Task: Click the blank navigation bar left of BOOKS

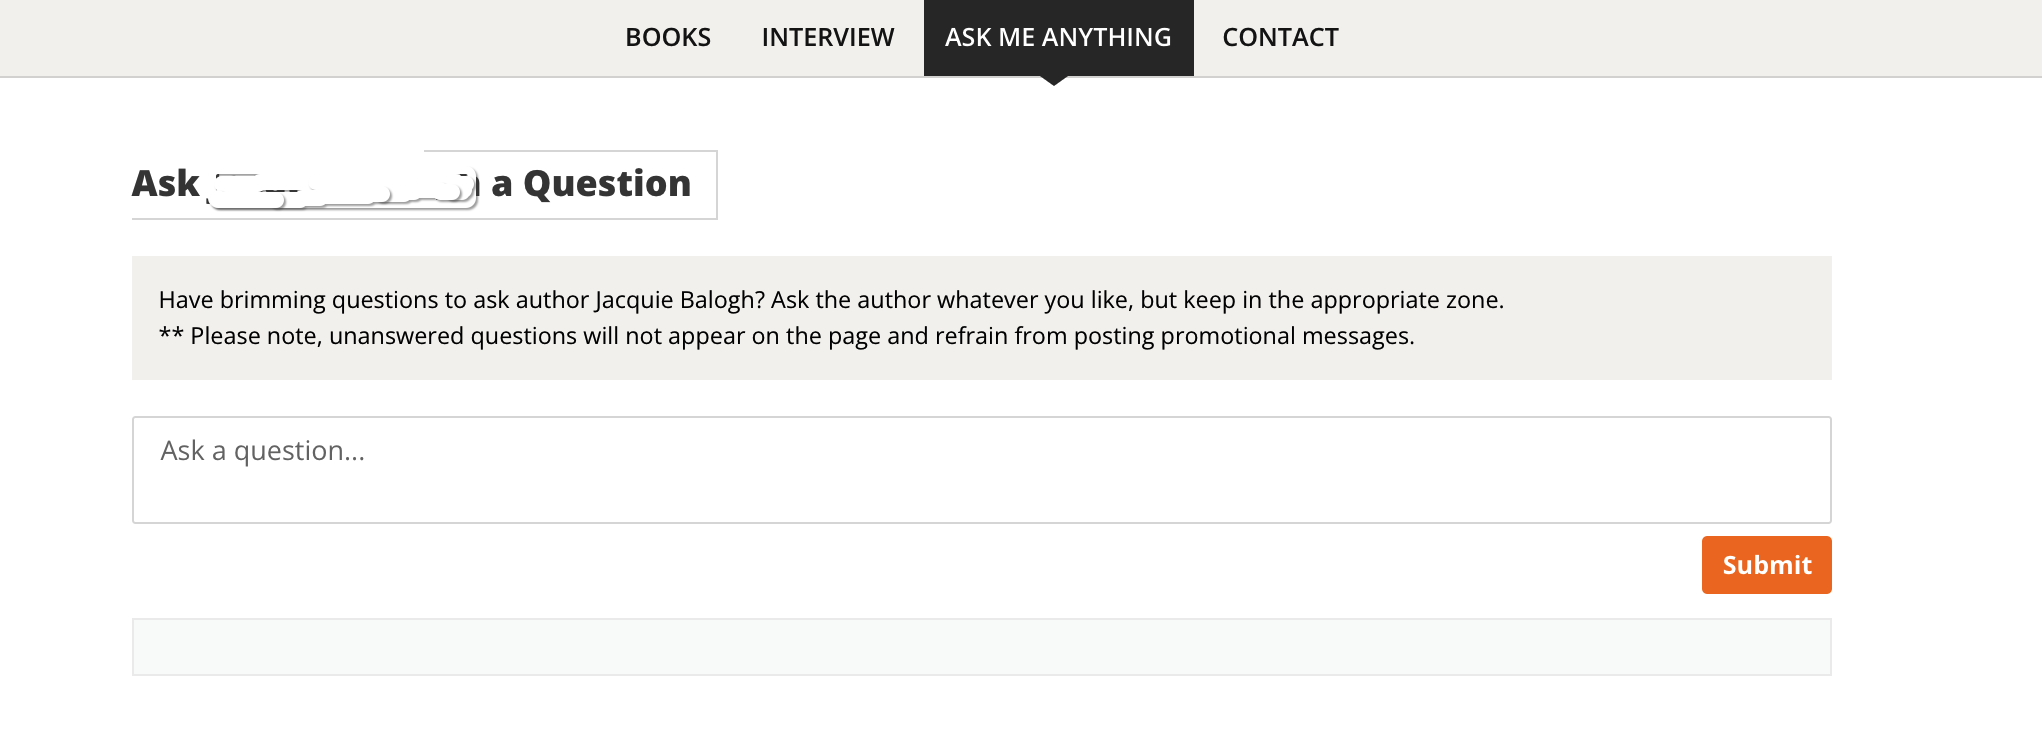Action: tap(300, 37)
